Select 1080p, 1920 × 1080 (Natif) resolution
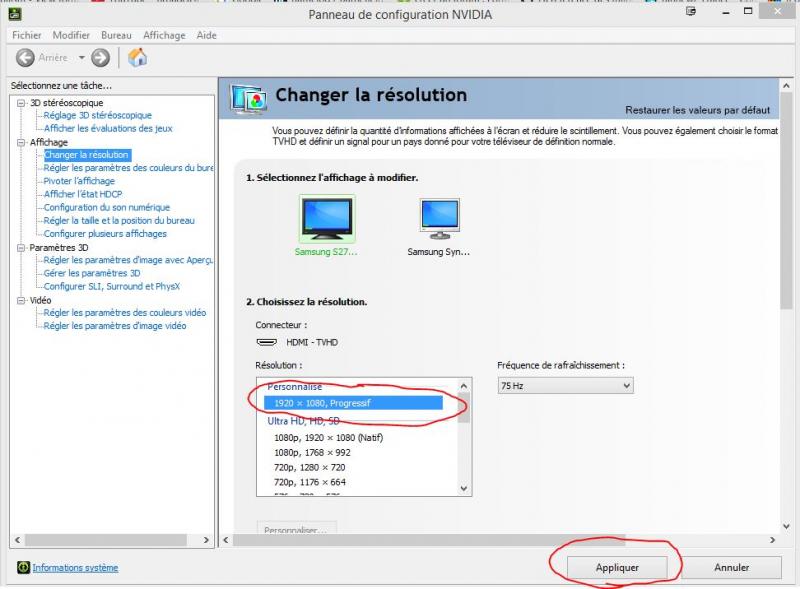The image size is (800, 589). [x=328, y=437]
